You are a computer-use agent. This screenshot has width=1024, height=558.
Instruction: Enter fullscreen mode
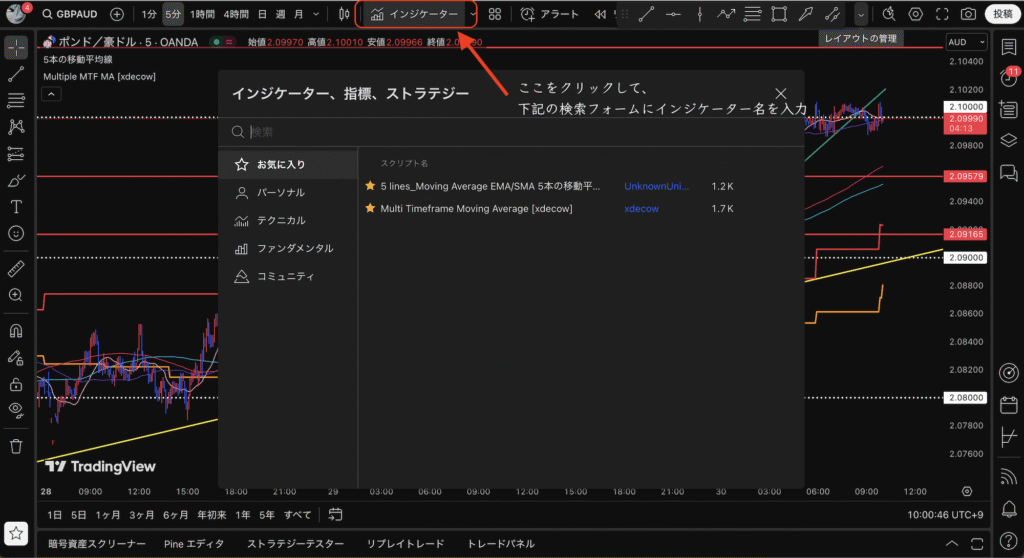coord(942,14)
